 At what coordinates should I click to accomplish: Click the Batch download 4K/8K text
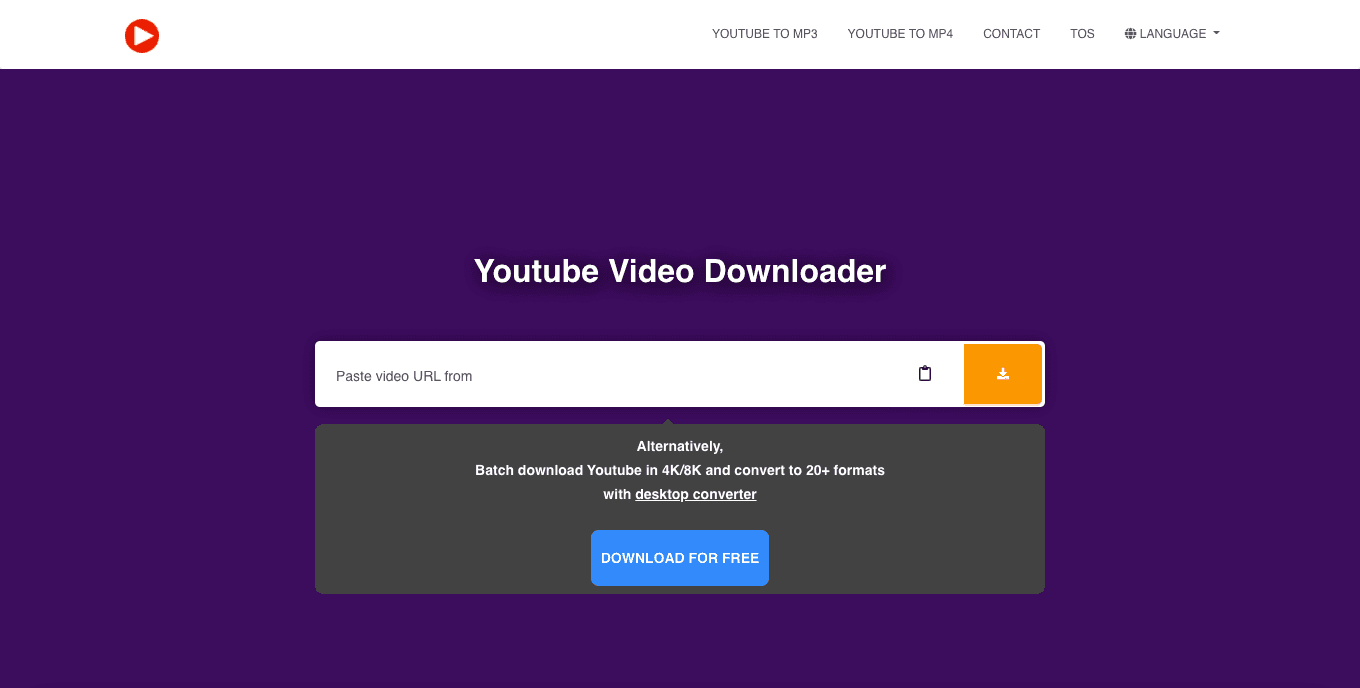click(680, 470)
